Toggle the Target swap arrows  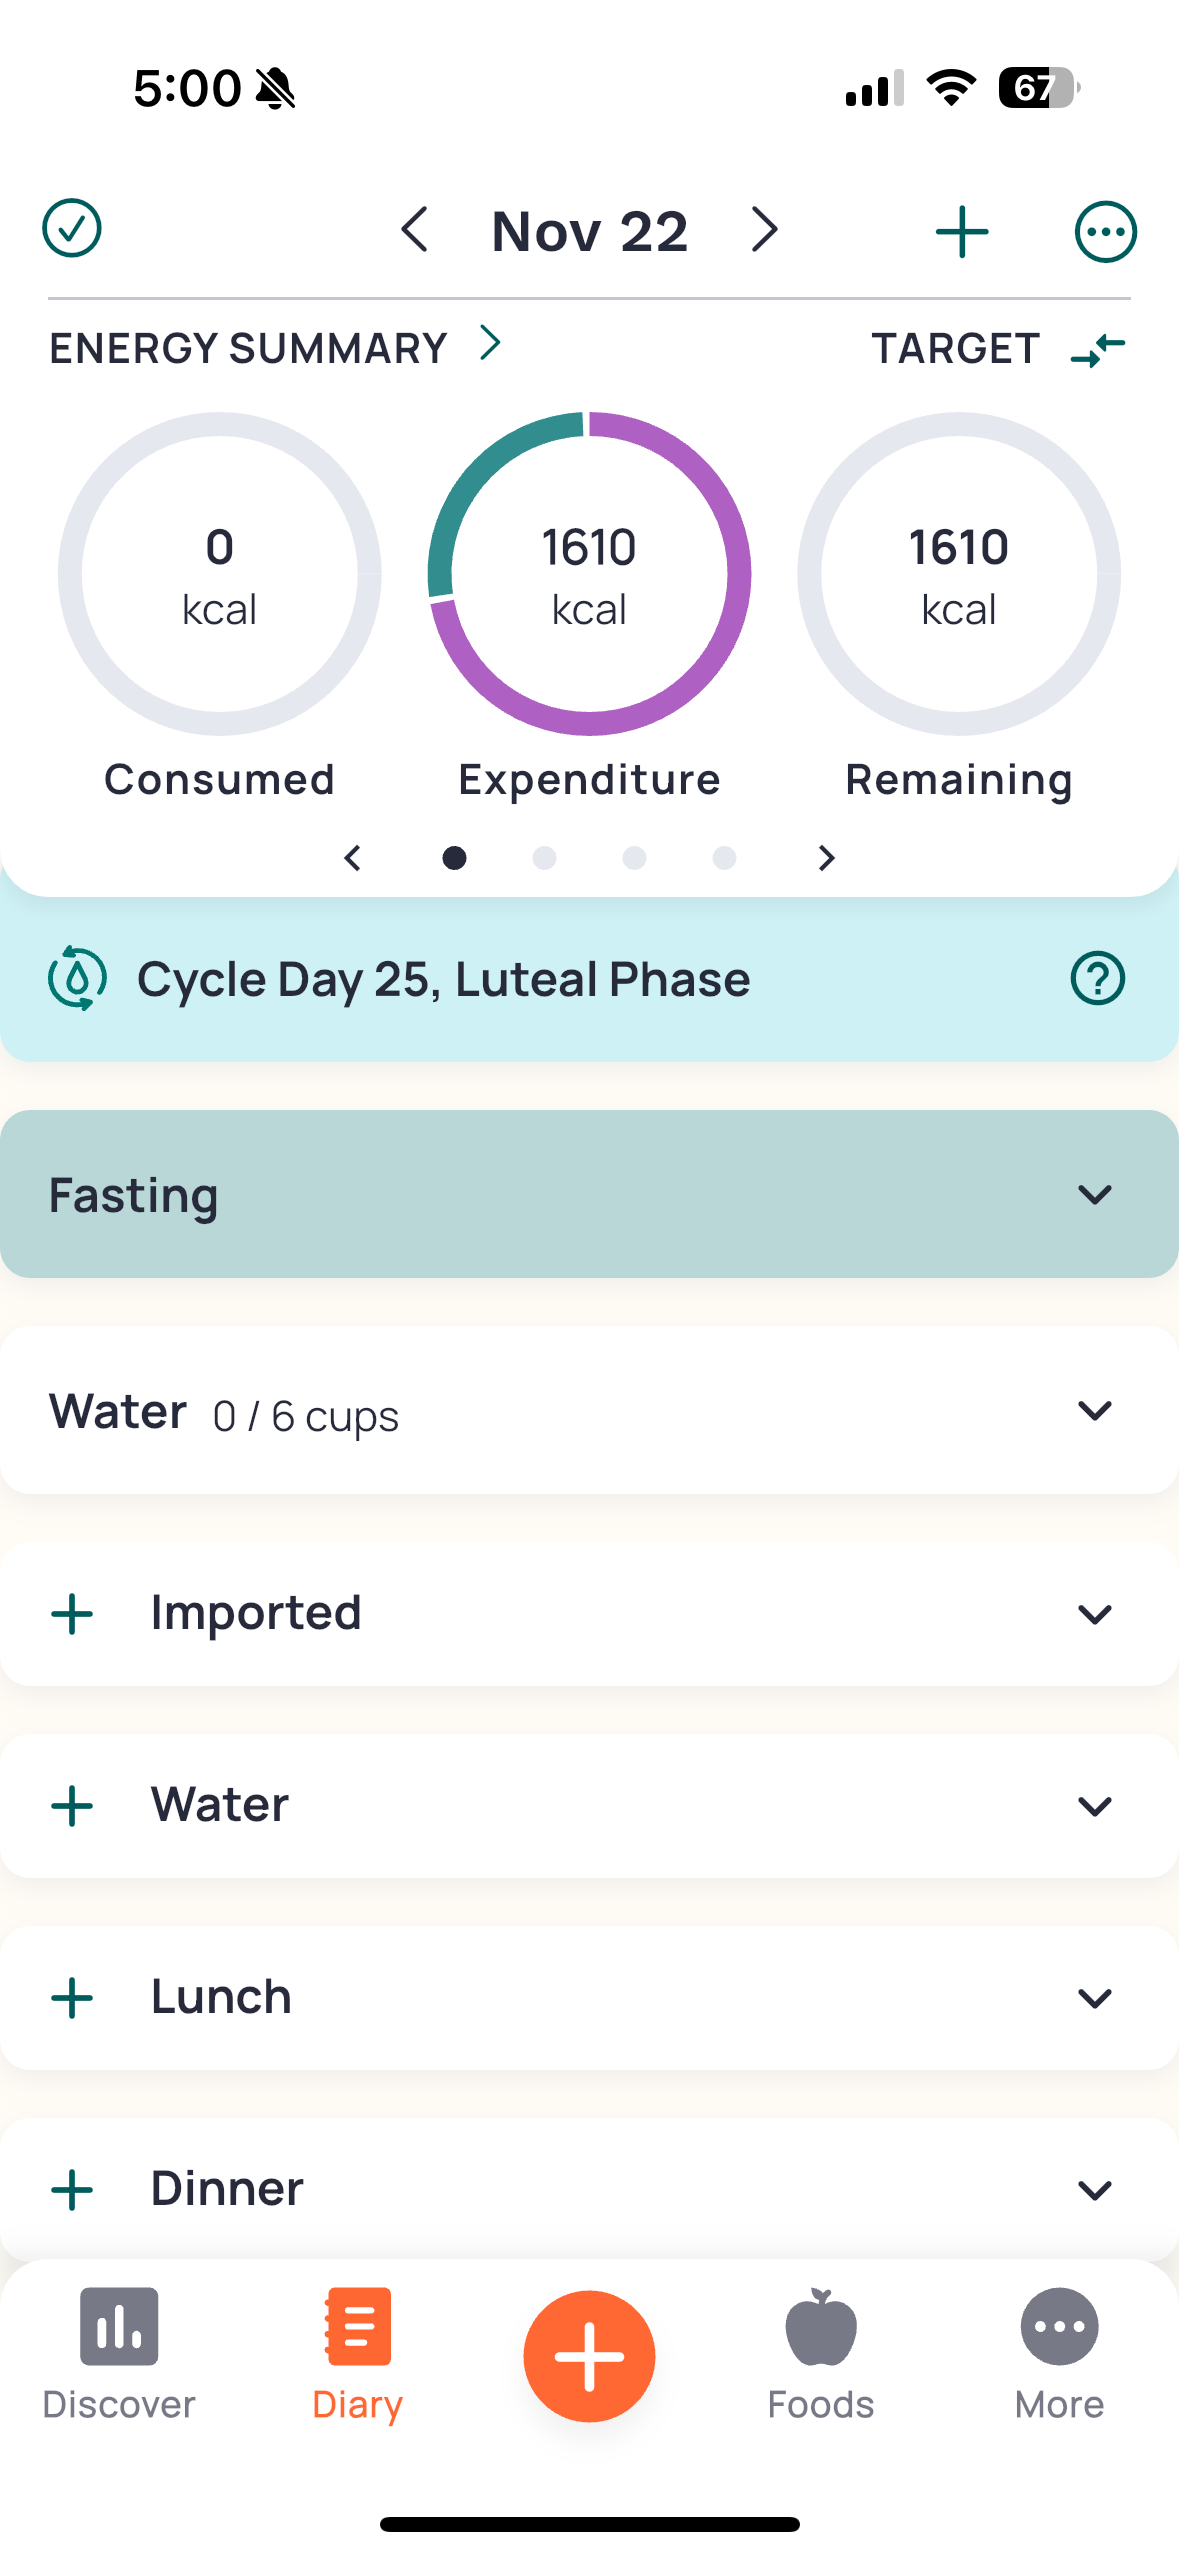click(x=1098, y=350)
